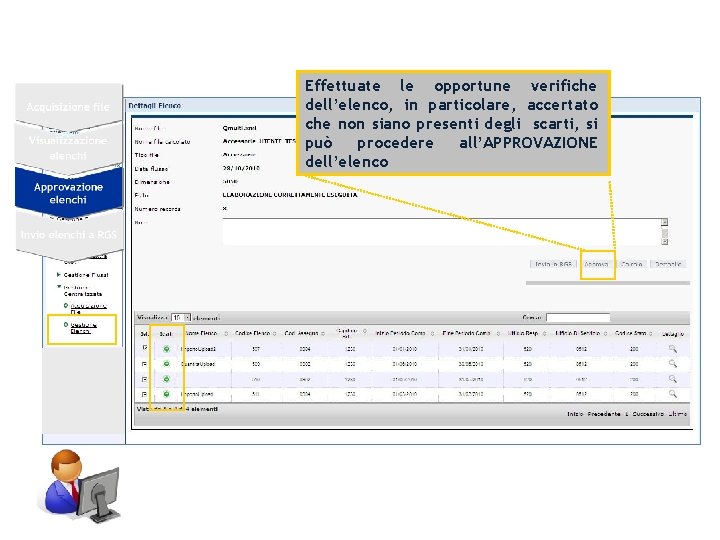This screenshot has height=540, width=720.
Task: Go to Inizio page link
Action: pyautogui.click(x=575, y=414)
